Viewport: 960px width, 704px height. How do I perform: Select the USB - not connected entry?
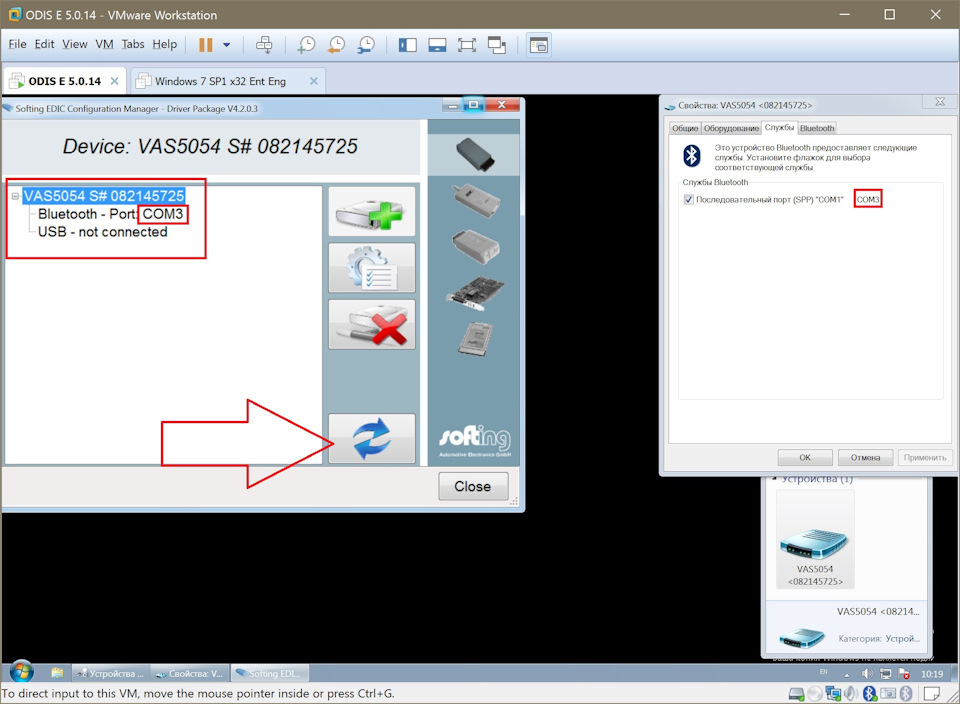pyautogui.click(x=102, y=232)
